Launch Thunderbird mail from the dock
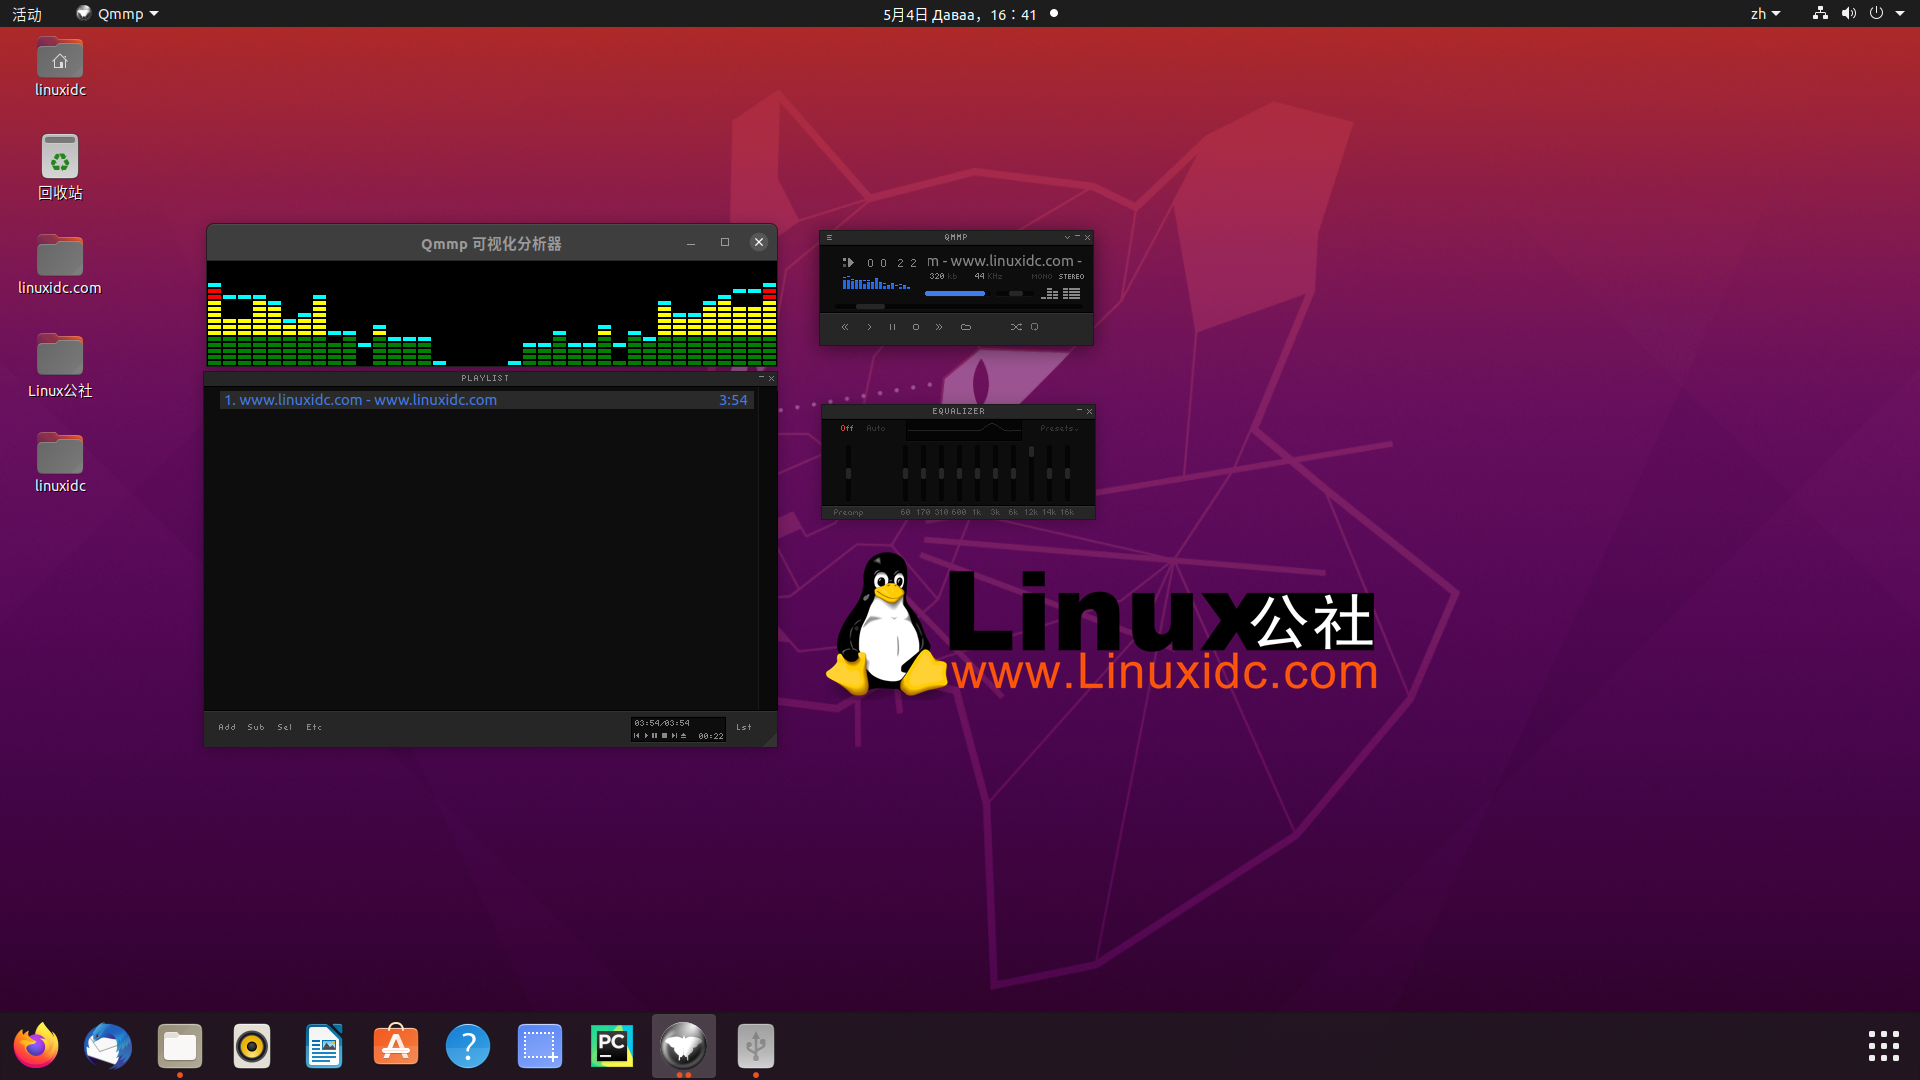This screenshot has height=1080, width=1920. 108,1046
